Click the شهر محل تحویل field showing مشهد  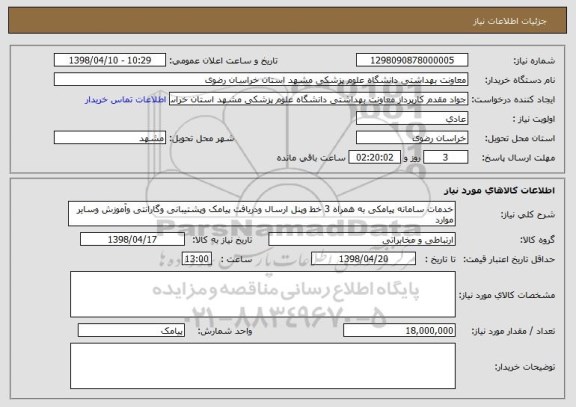[110, 138]
